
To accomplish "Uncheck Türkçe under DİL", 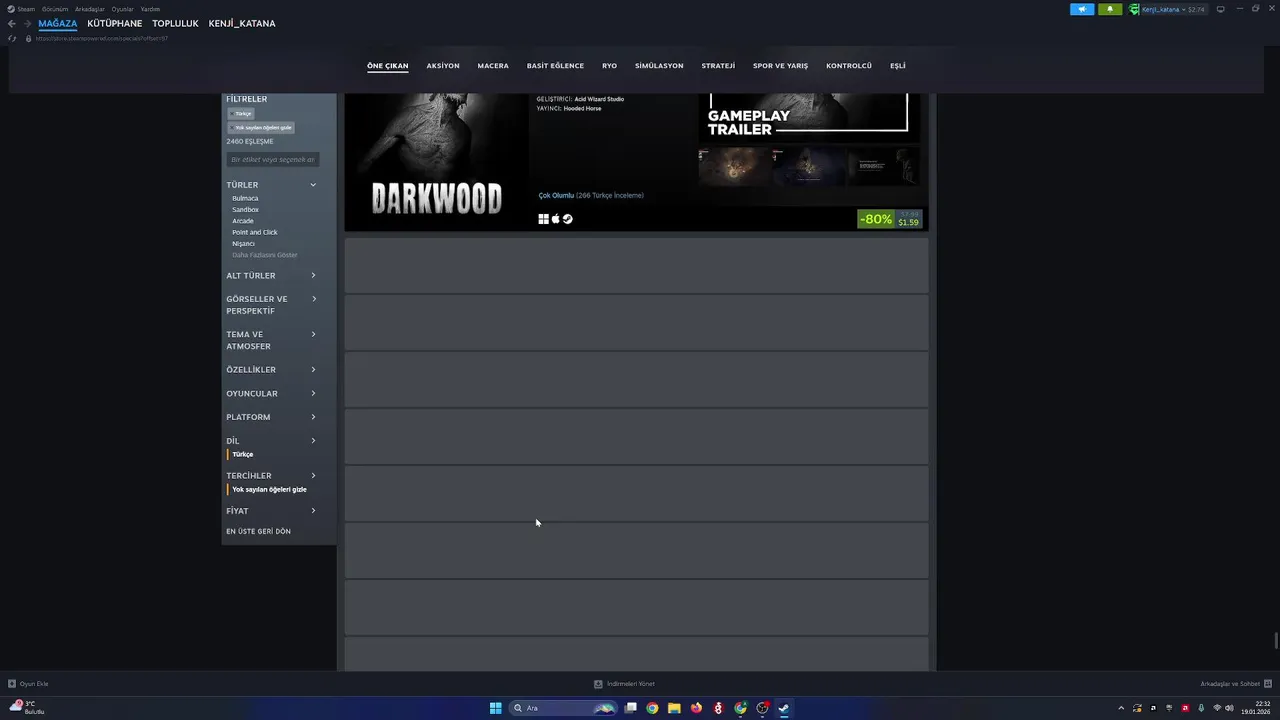I will (x=243, y=454).
